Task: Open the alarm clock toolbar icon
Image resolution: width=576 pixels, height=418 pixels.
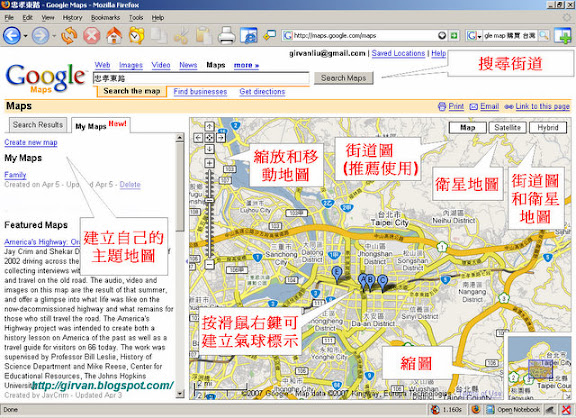Action: (136, 36)
